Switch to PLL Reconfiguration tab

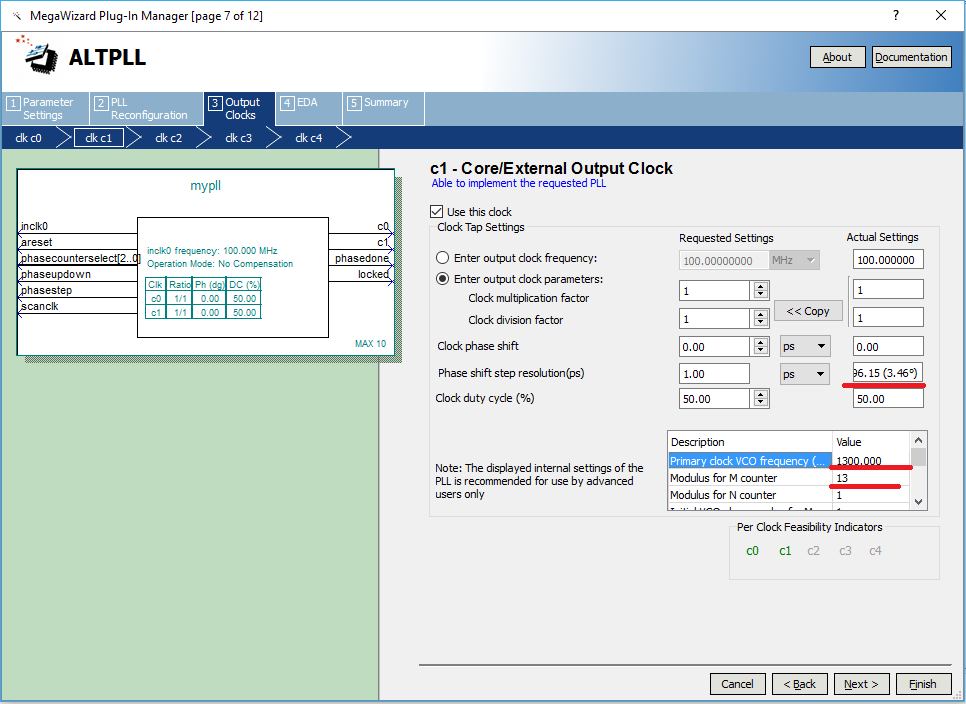[x=146, y=109]
